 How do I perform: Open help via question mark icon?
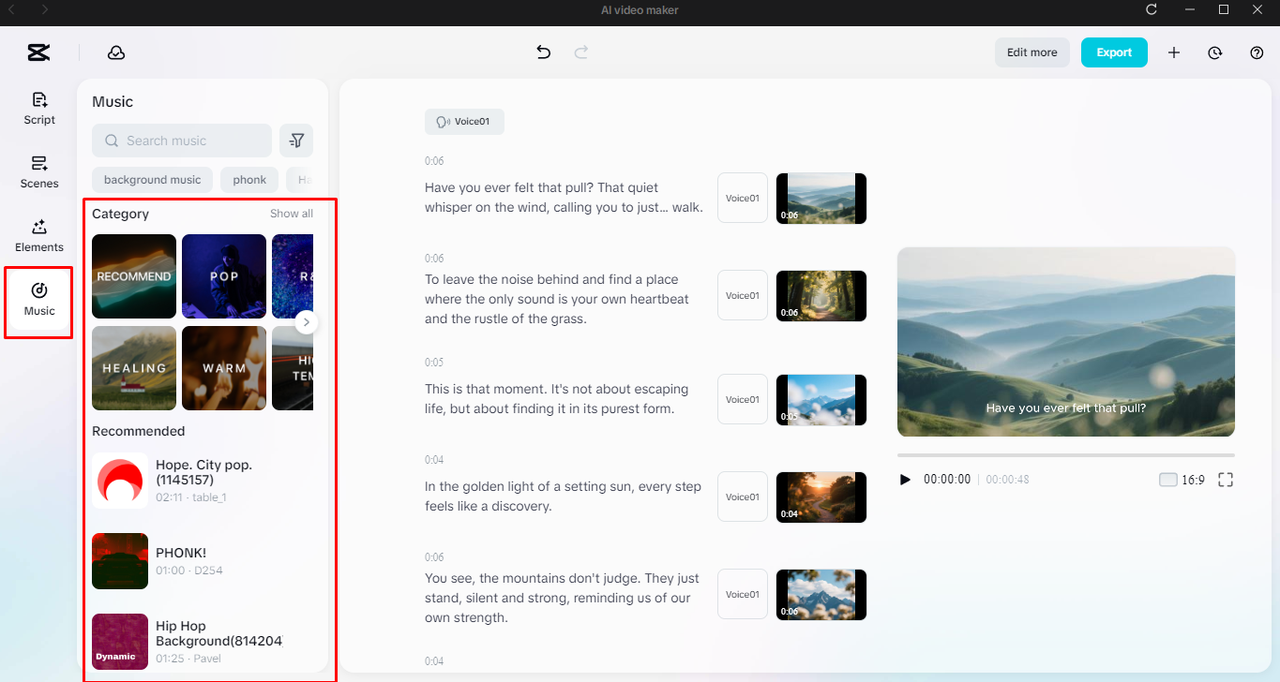[1257, 52]
